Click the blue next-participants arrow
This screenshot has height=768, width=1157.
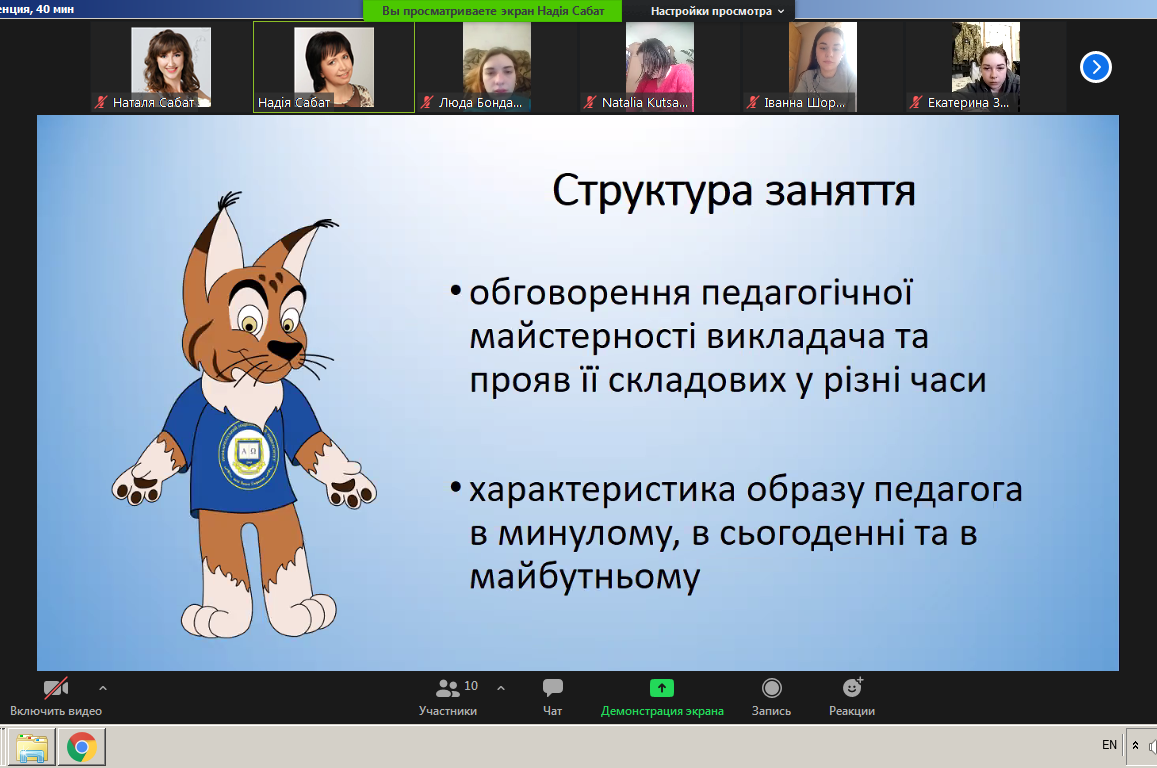click(1096, 67)
